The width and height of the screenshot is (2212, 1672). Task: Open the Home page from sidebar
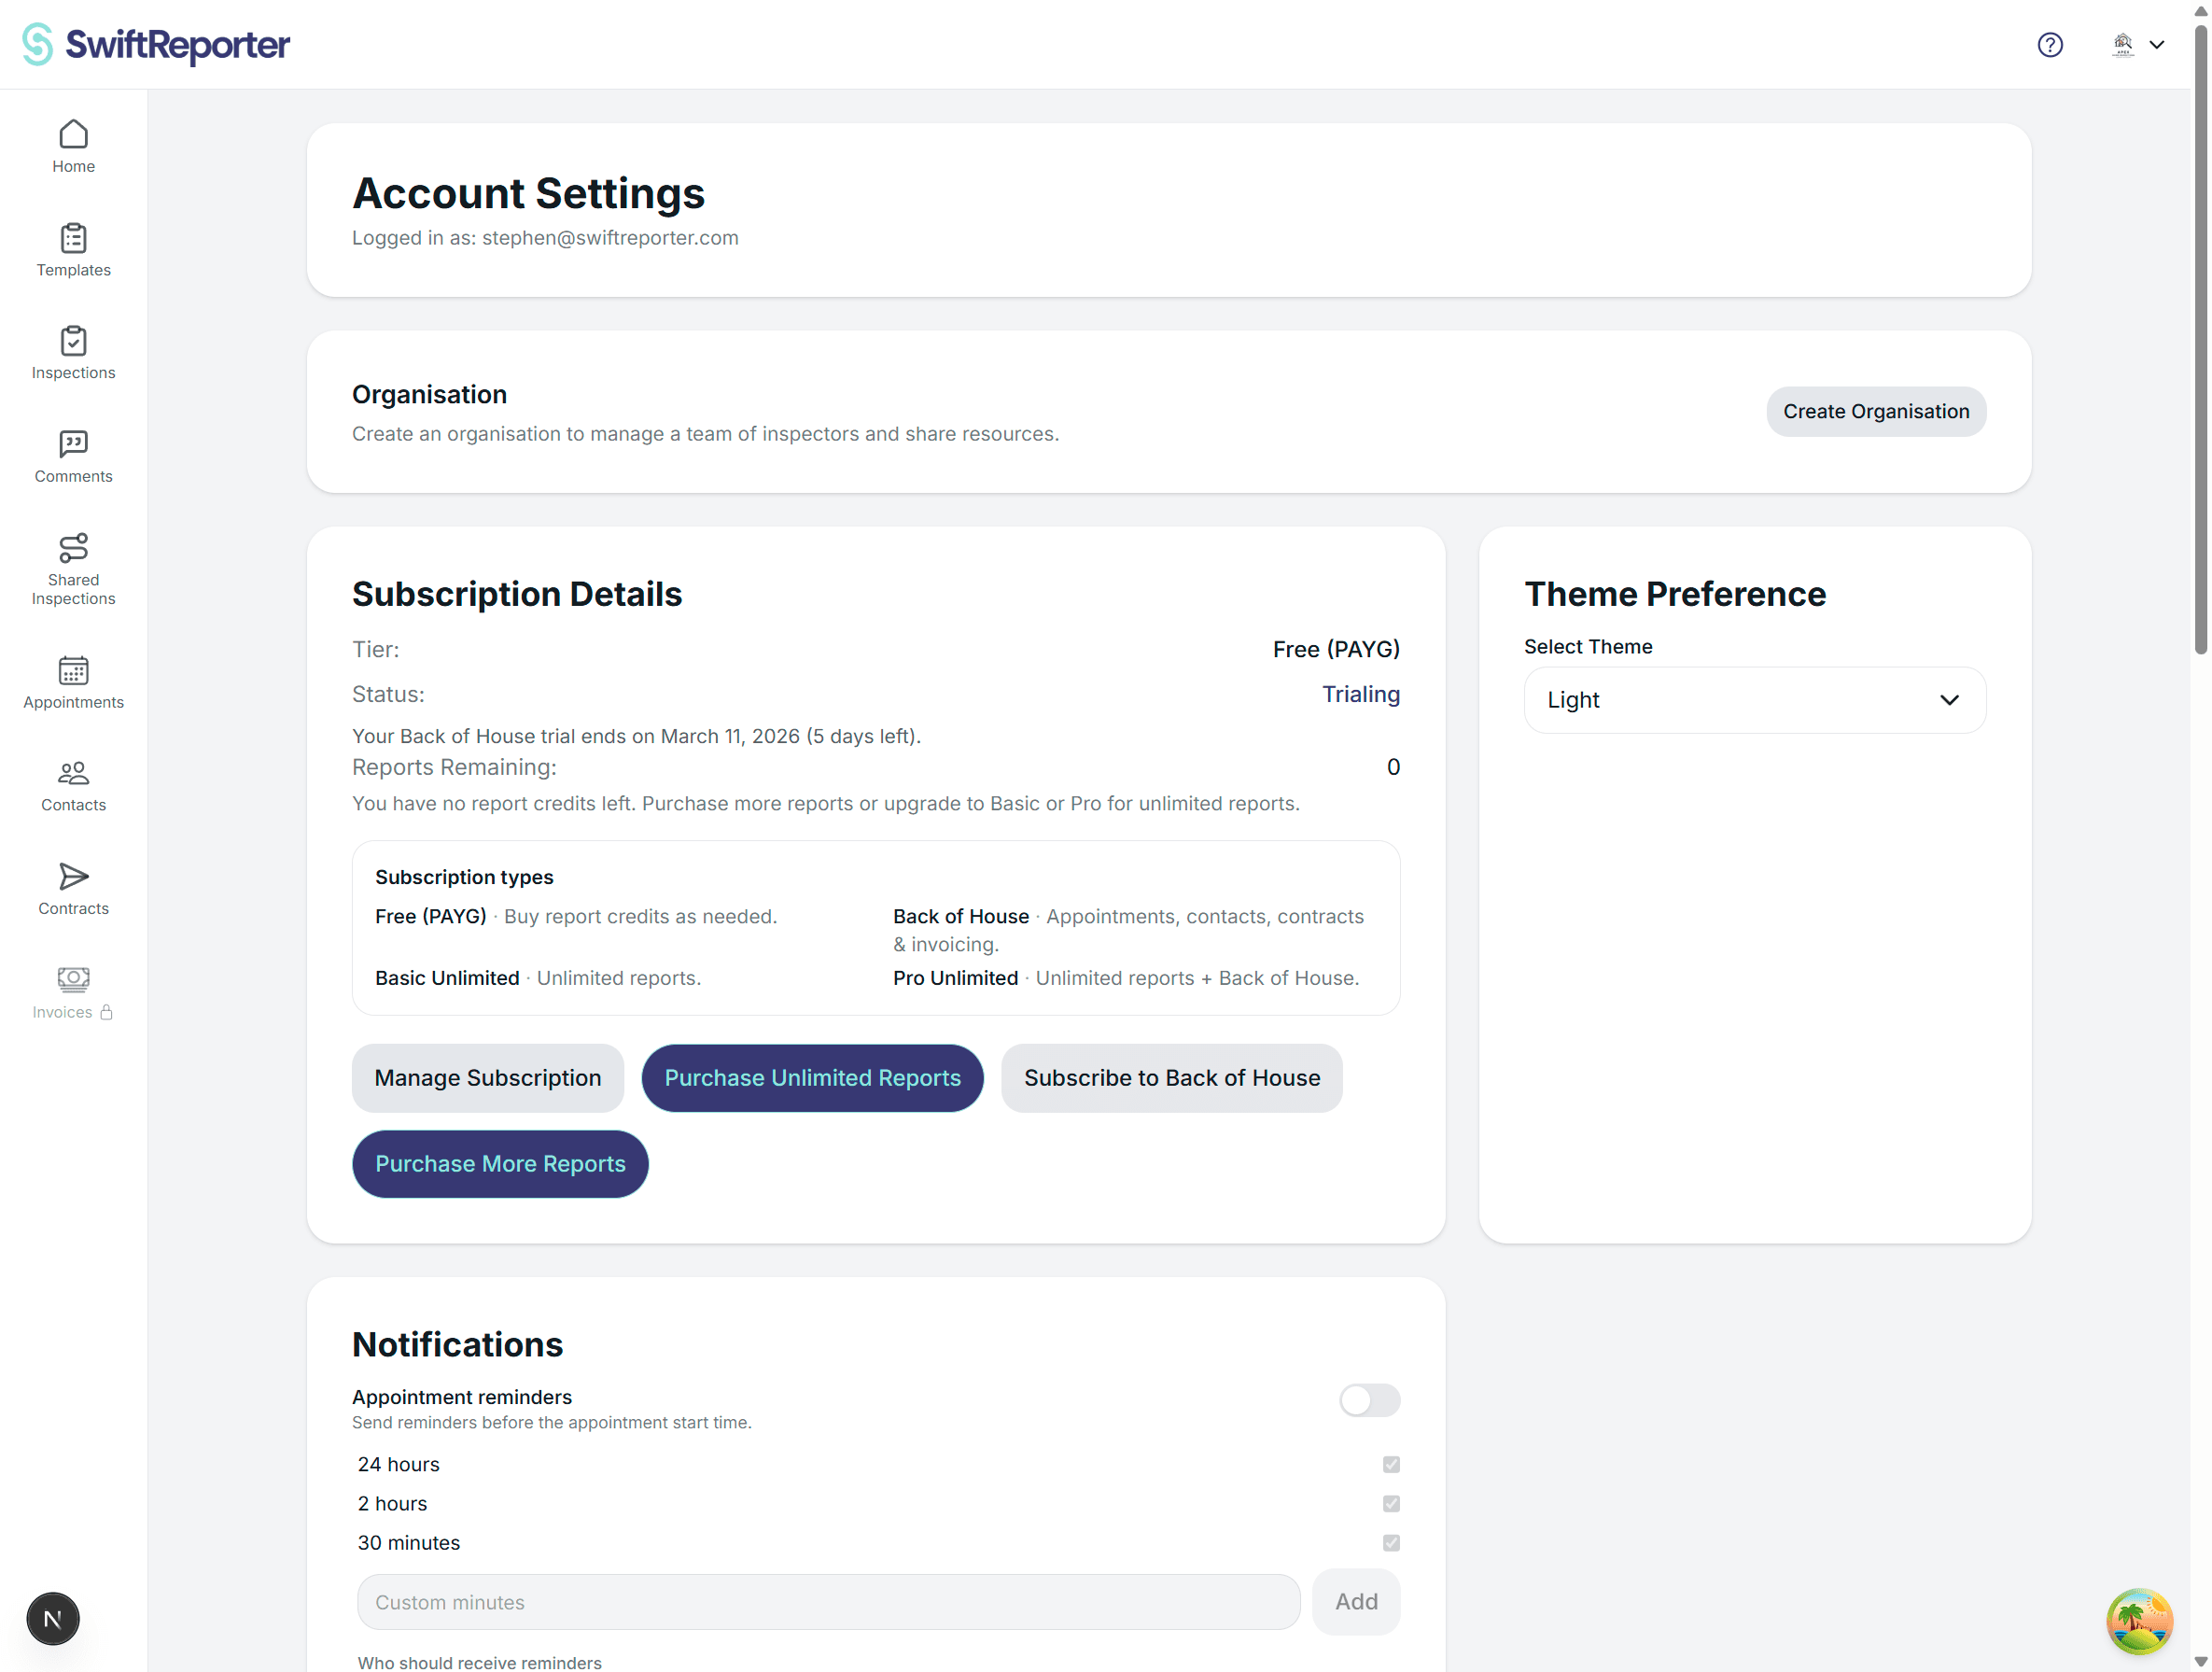point(73,147)
